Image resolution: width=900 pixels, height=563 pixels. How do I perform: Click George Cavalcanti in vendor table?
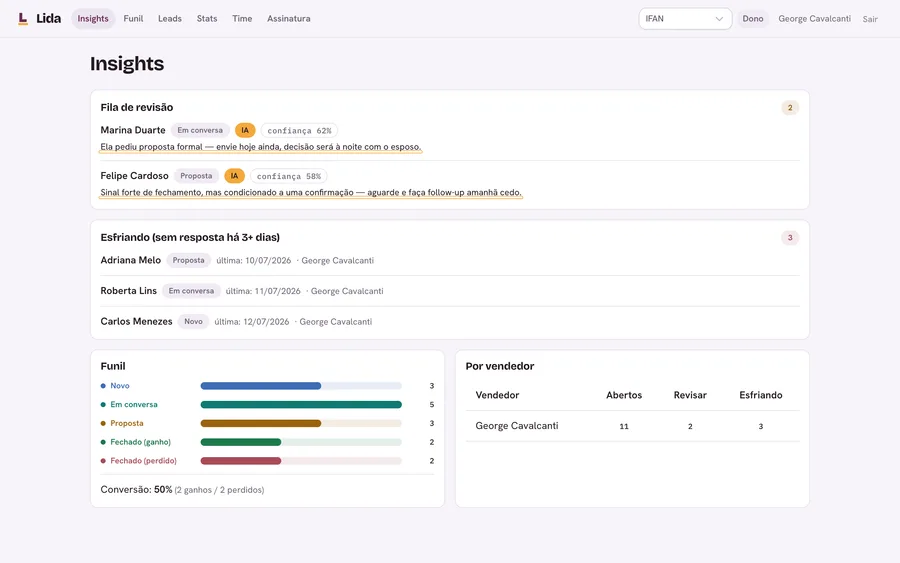517,426
